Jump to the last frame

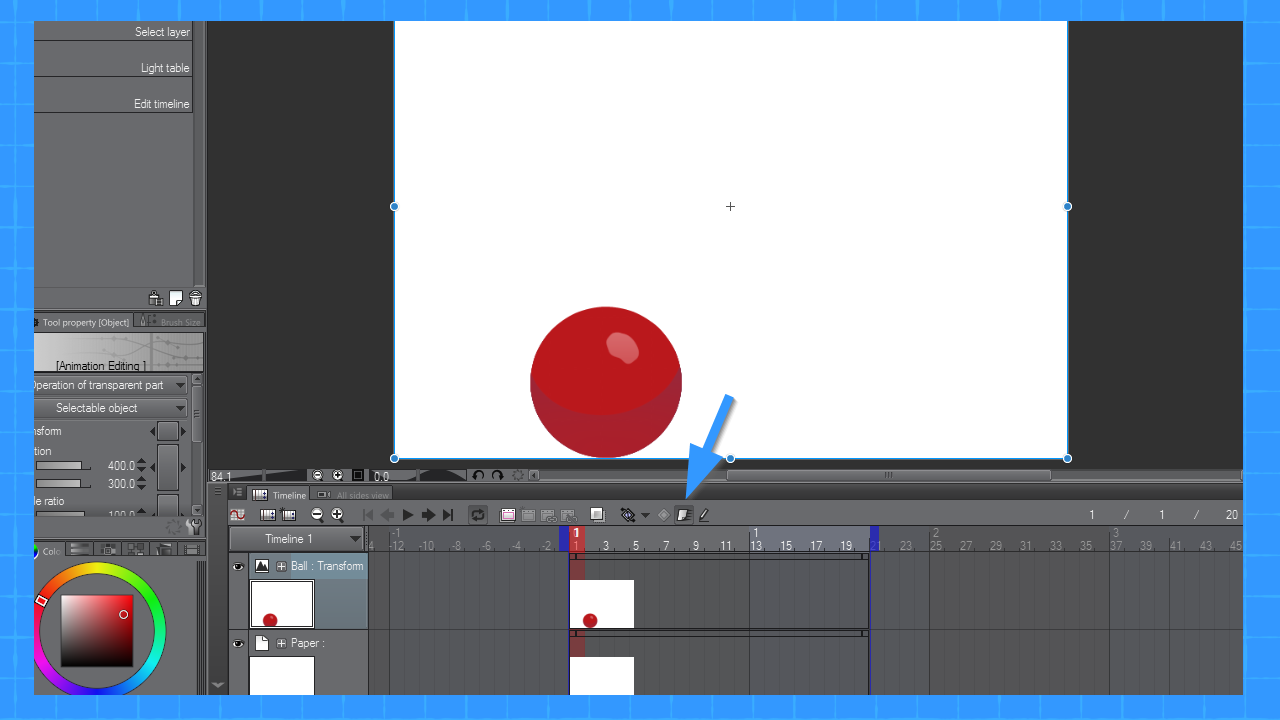448,515
